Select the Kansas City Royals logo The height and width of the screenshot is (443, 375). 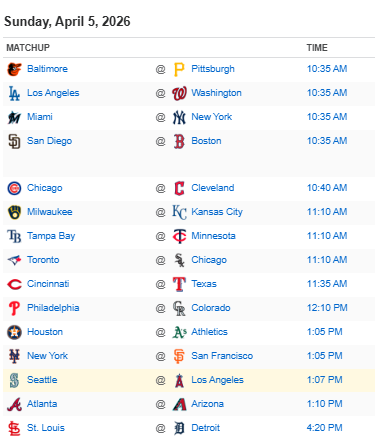[179, 212]
